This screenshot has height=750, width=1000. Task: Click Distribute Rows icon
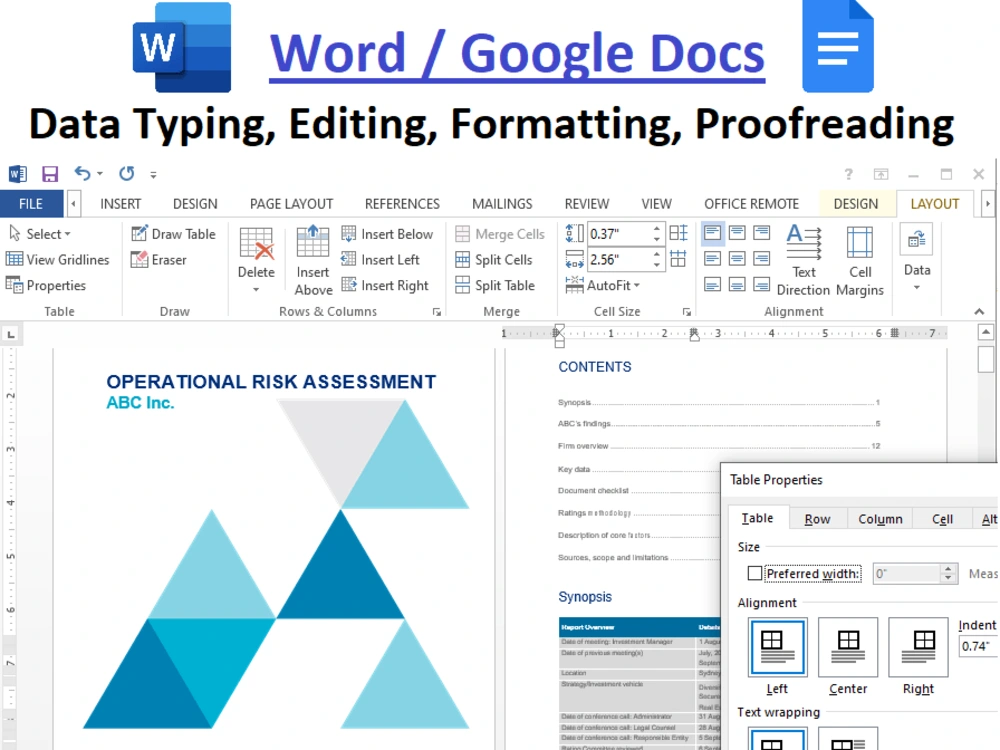(x=679, y=233)
